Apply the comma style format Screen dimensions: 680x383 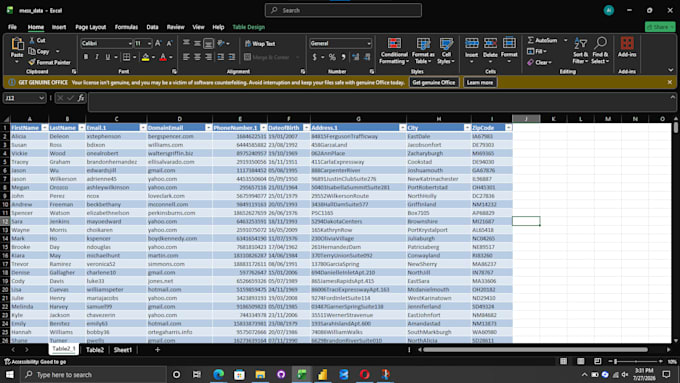click(x=343, y=57)
